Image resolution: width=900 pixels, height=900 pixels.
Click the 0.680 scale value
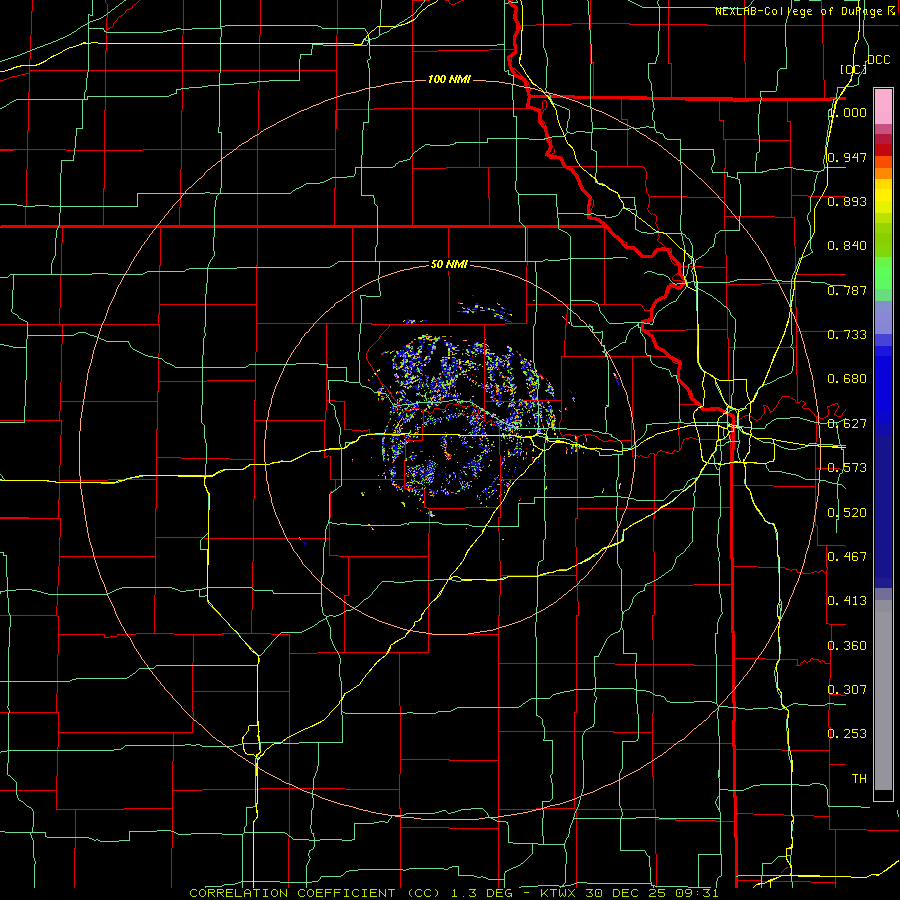coord(847,379)
